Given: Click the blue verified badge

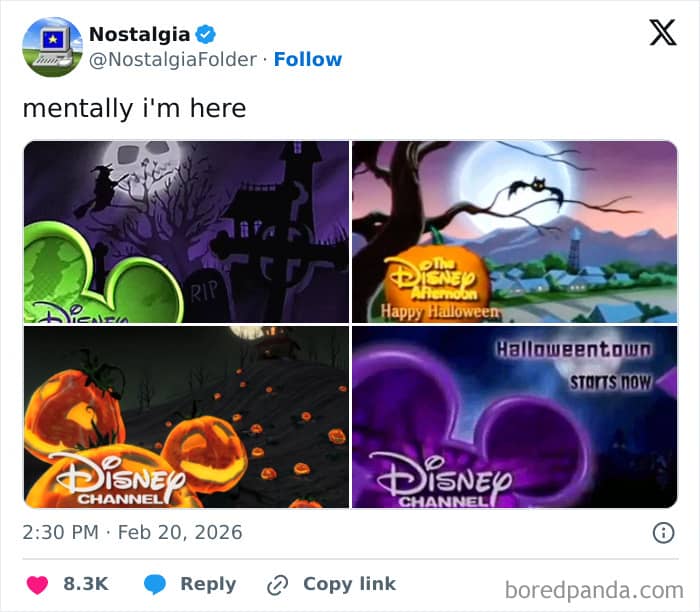Looking at the screenshot, I should click(x=206, y=34).
